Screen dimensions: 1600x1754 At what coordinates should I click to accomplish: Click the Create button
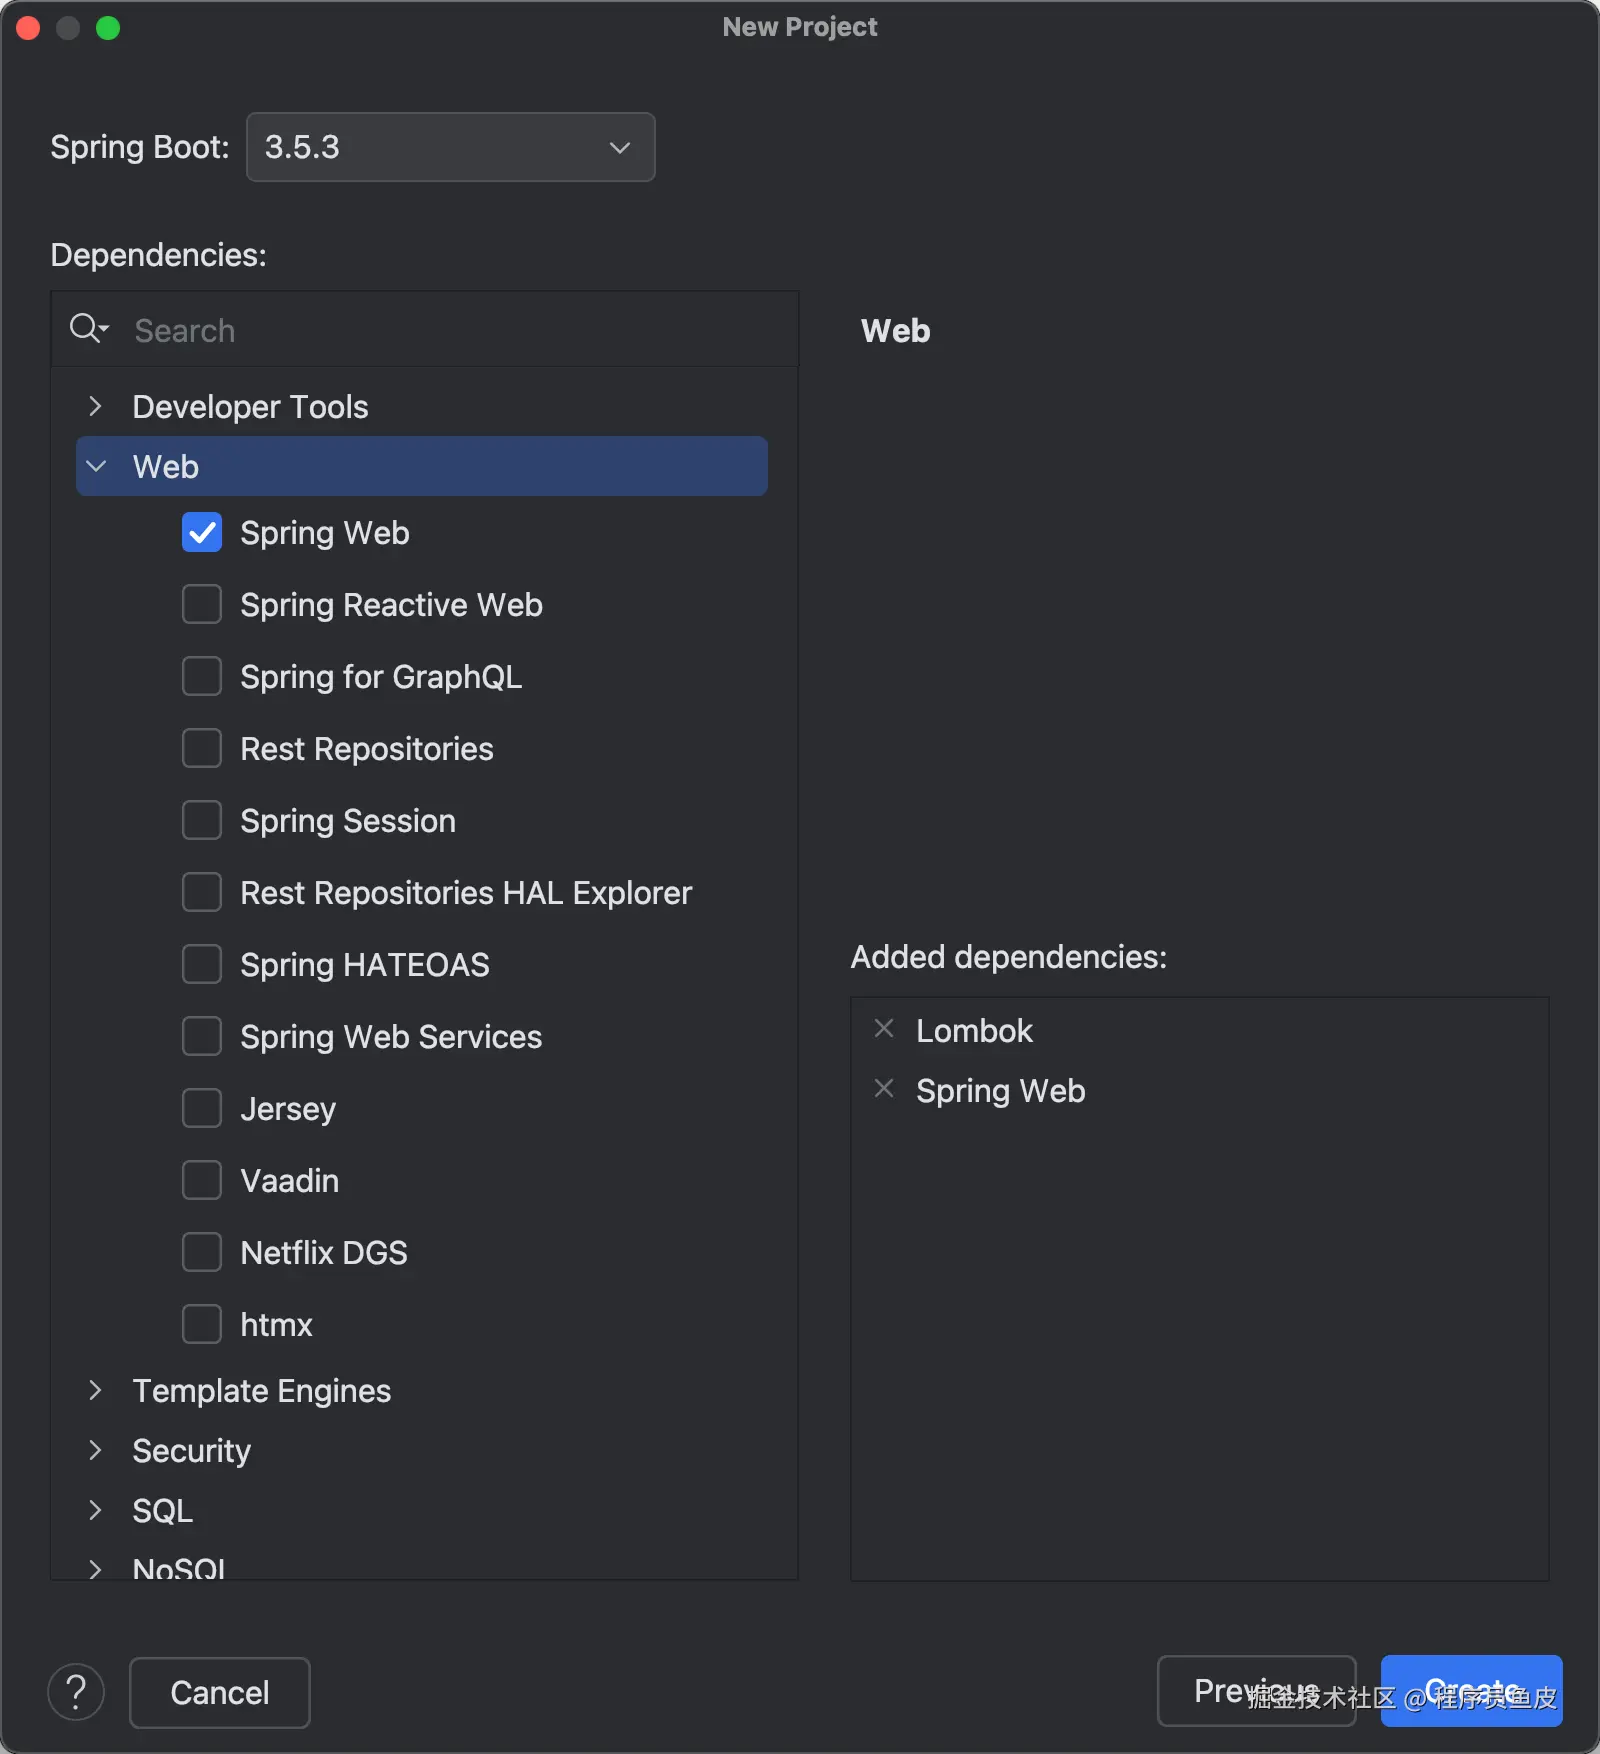(1471, 1691)
